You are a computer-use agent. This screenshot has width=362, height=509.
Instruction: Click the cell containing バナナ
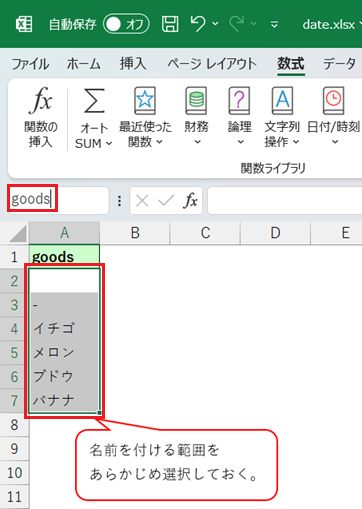click(x=65, y=401)
